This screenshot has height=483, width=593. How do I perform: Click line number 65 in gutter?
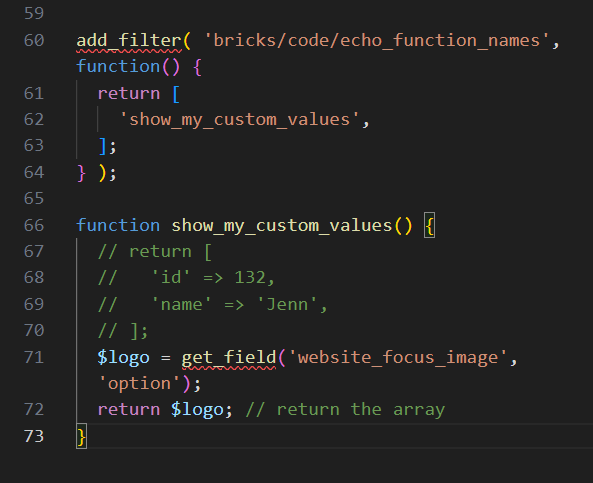coord(34,199)
